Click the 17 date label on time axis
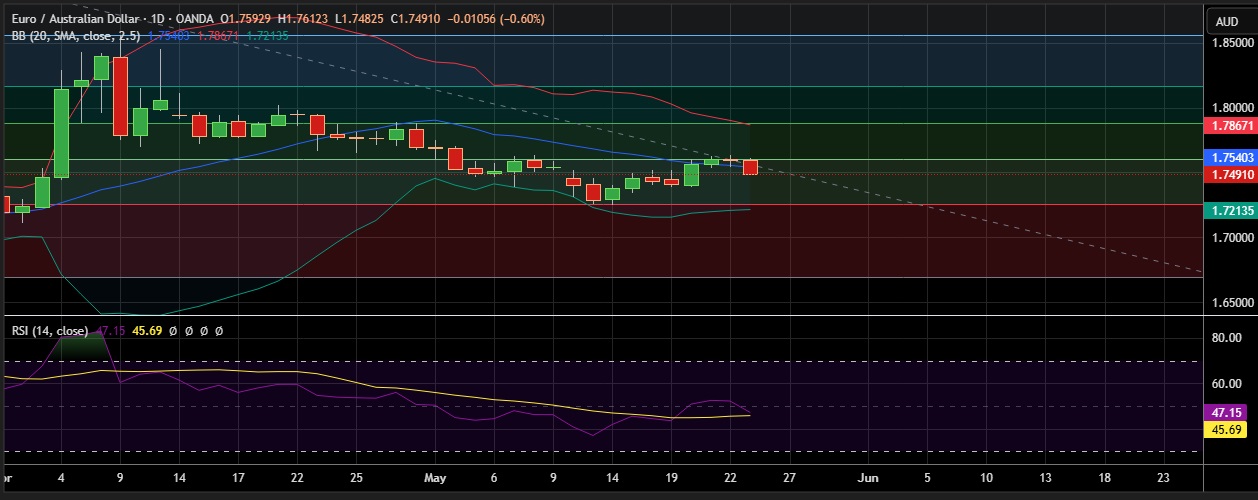The width and height of the screenshot is (1258, 500). point(238,479)
